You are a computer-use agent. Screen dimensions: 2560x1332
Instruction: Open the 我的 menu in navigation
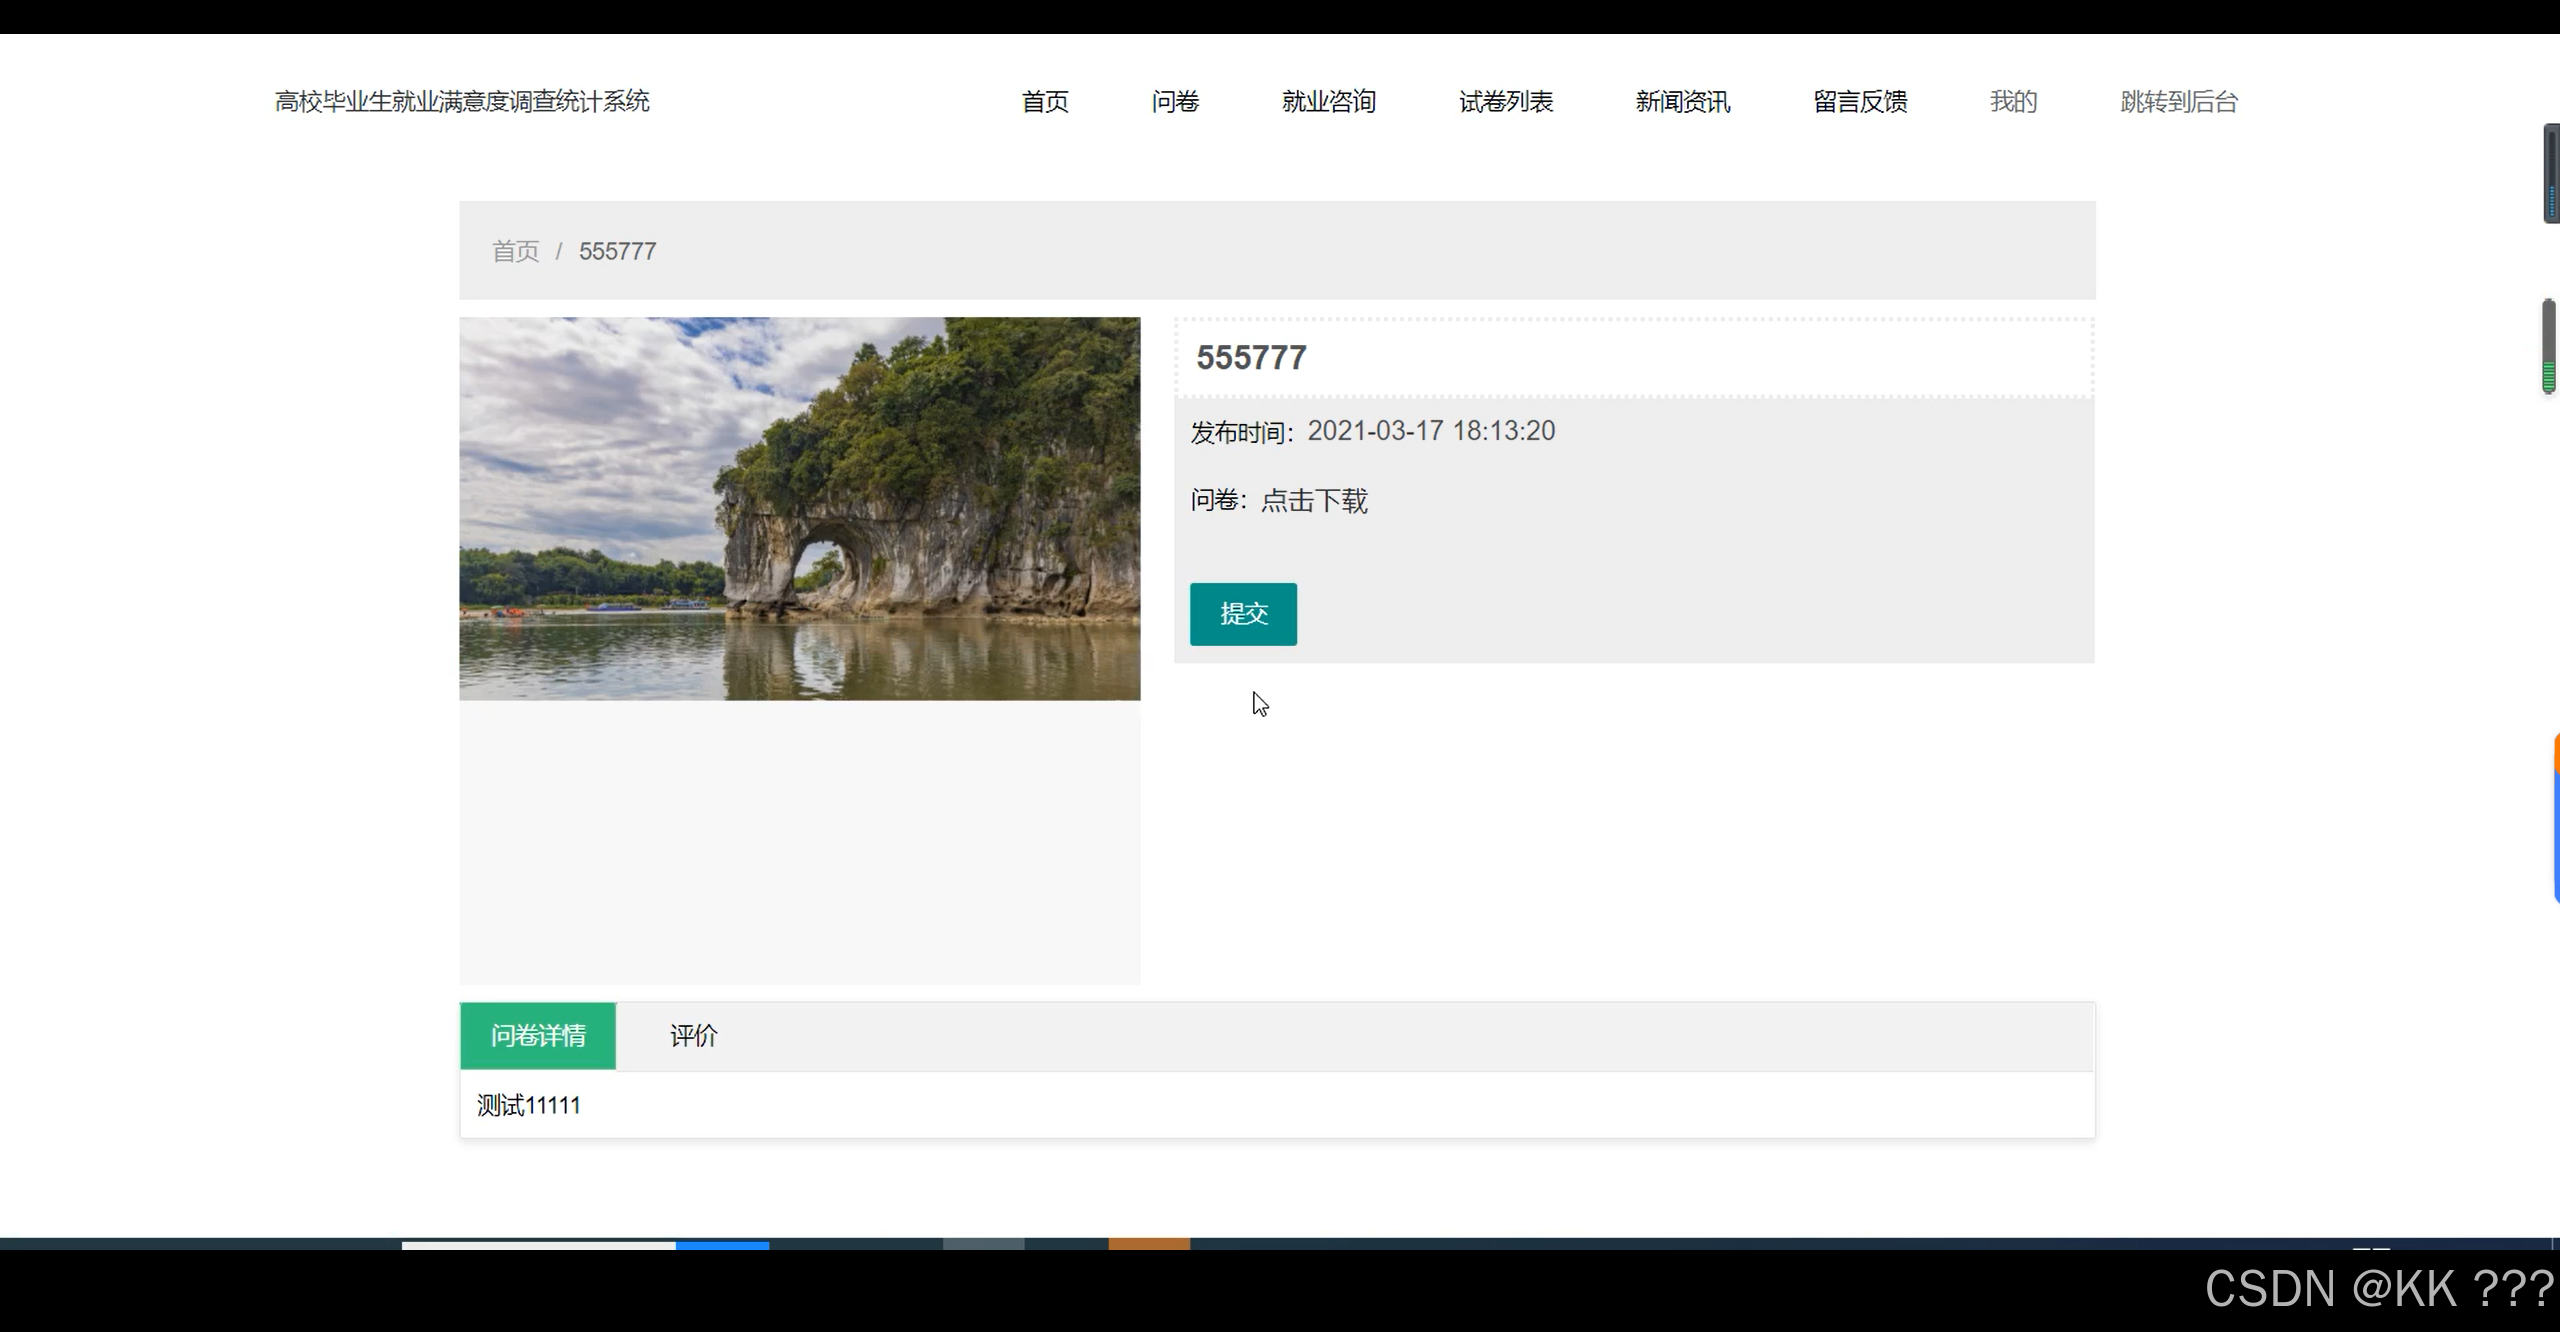coord(2013,102)
